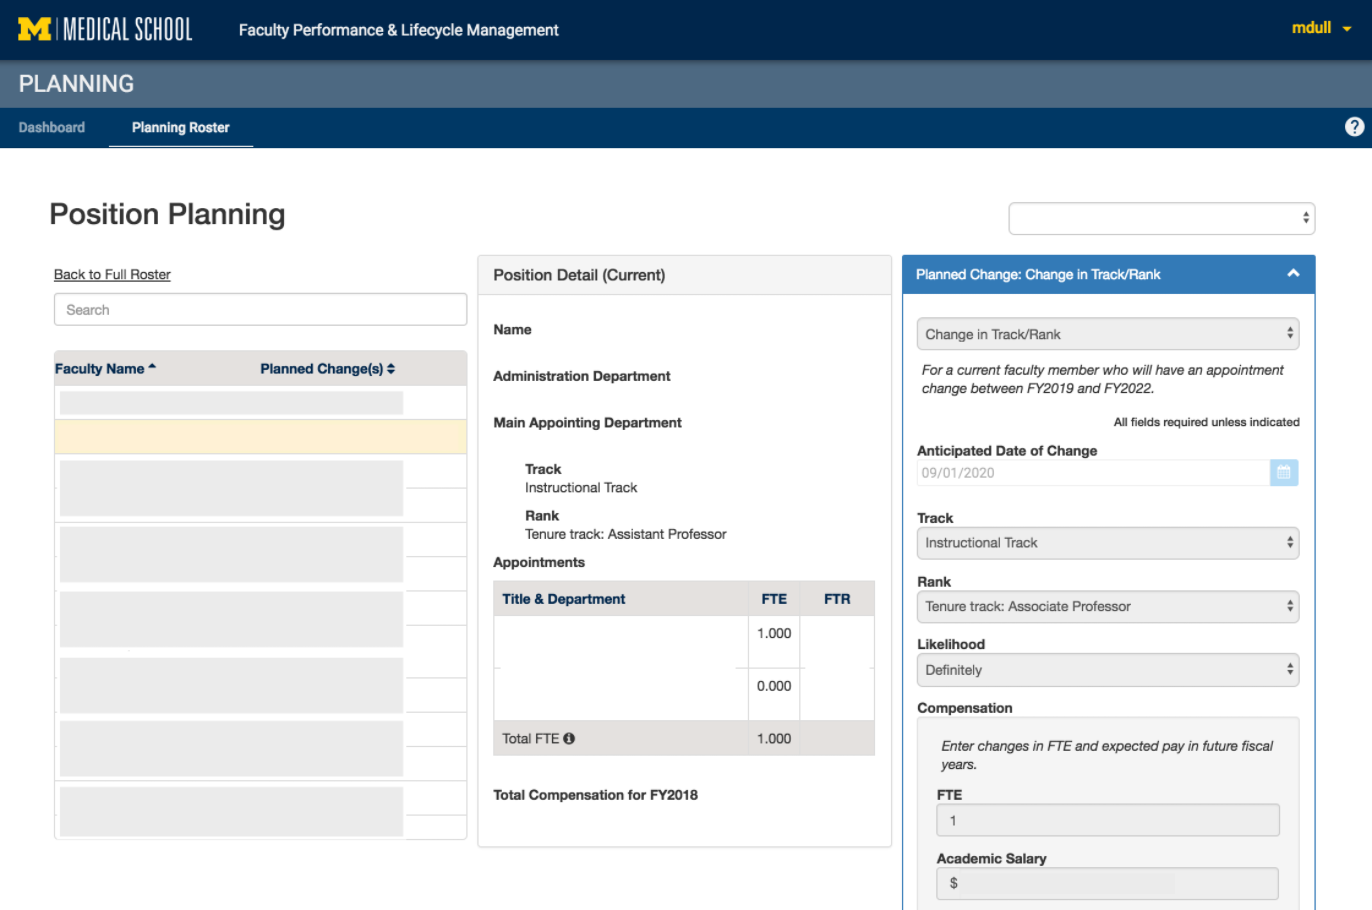Click the Michigan M logo

[x=35, y=29]
